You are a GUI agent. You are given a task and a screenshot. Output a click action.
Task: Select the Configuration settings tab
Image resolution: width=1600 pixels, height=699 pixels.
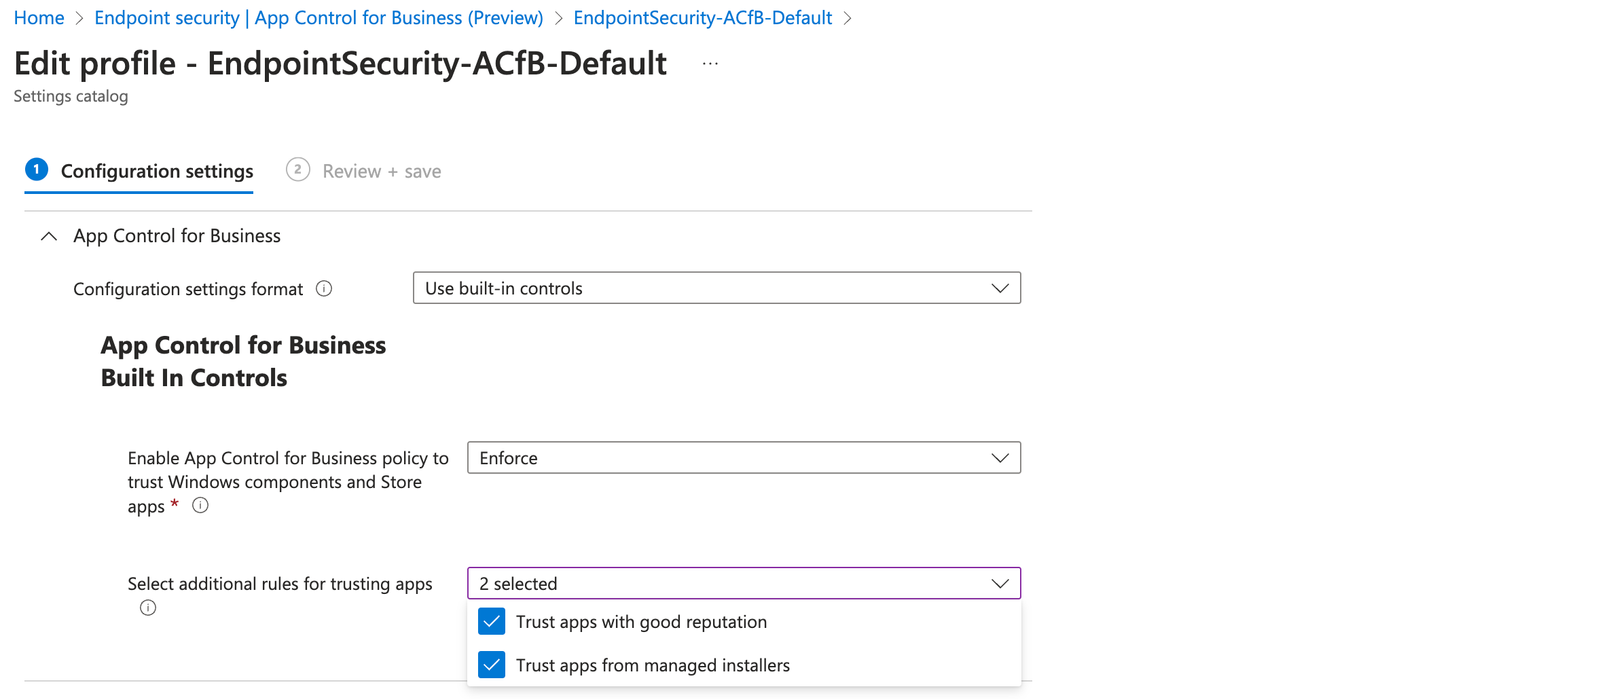156,170
